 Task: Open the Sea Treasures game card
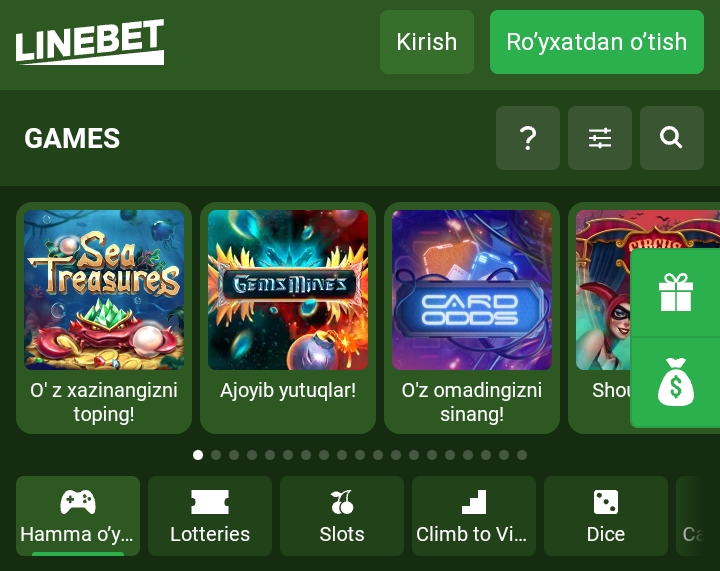(x=104, y=318)
